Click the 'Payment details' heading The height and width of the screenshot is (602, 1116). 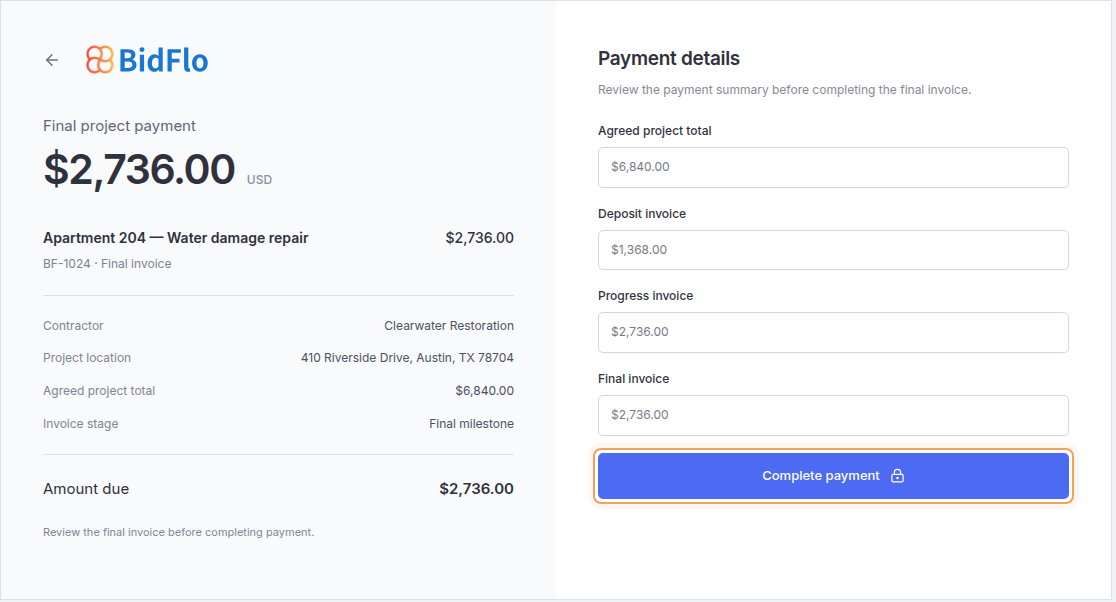pyautogui.click(x=668, y=58)
